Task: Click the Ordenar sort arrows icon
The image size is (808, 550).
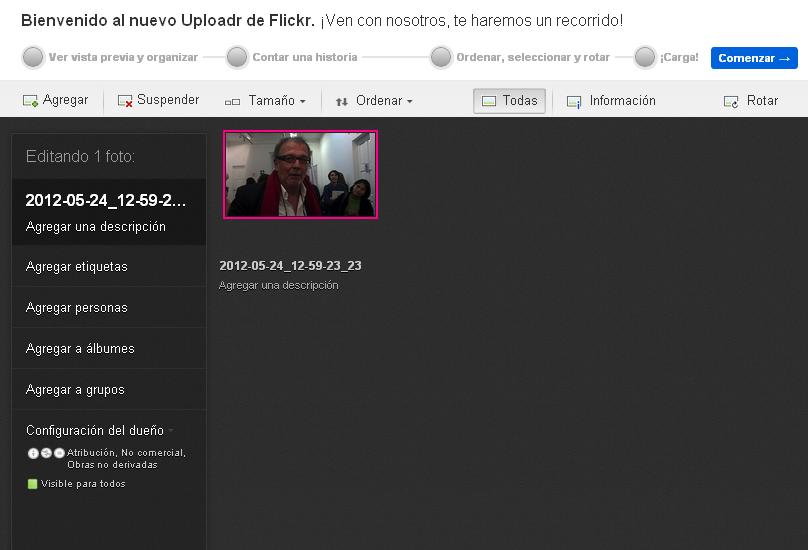Action: tap(342, 102)
